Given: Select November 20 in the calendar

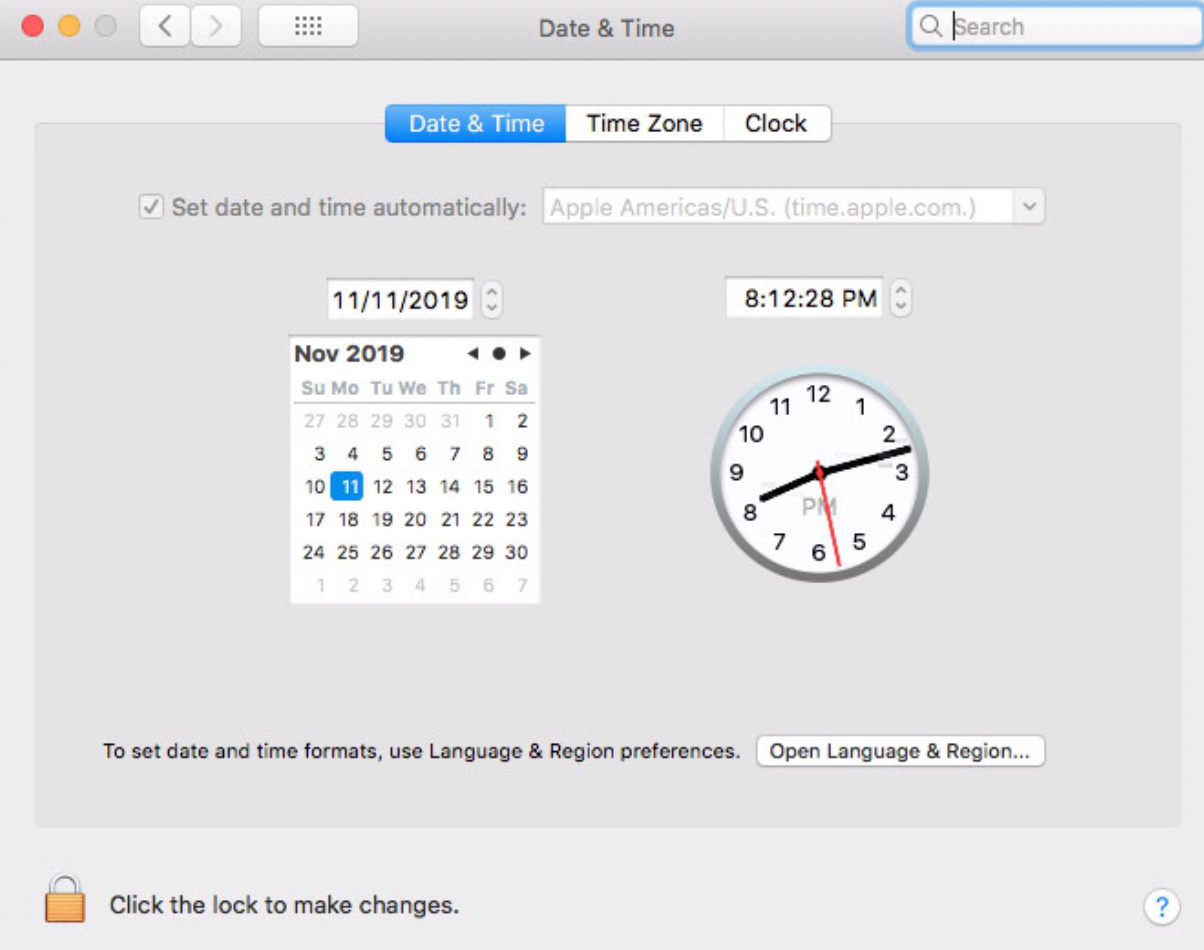Looking at the screenshot, I should pyautogui.click(x=415, y=520).
